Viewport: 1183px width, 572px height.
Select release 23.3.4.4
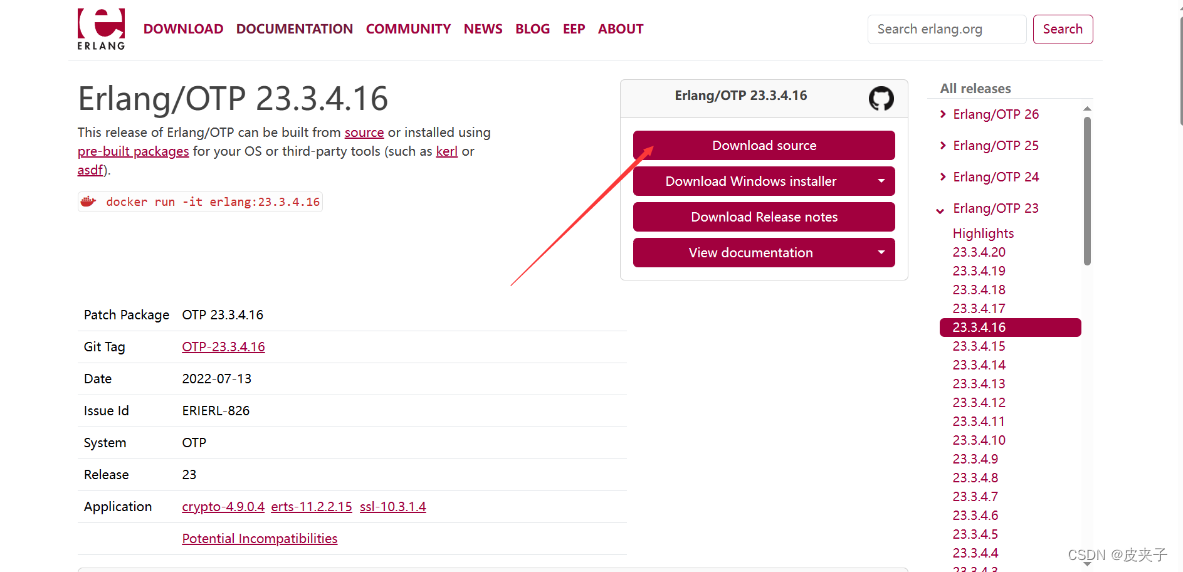click(x=976, y=553)
